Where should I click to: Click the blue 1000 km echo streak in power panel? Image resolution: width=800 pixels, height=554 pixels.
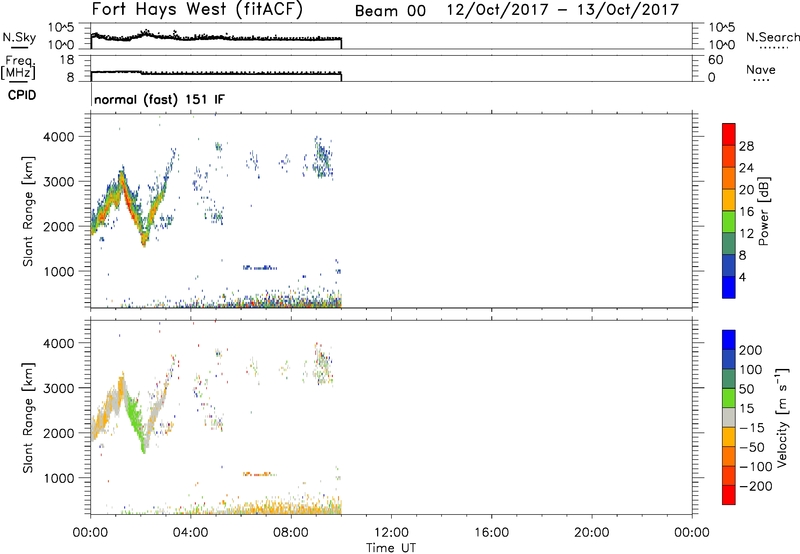click(x=260, y=267)
